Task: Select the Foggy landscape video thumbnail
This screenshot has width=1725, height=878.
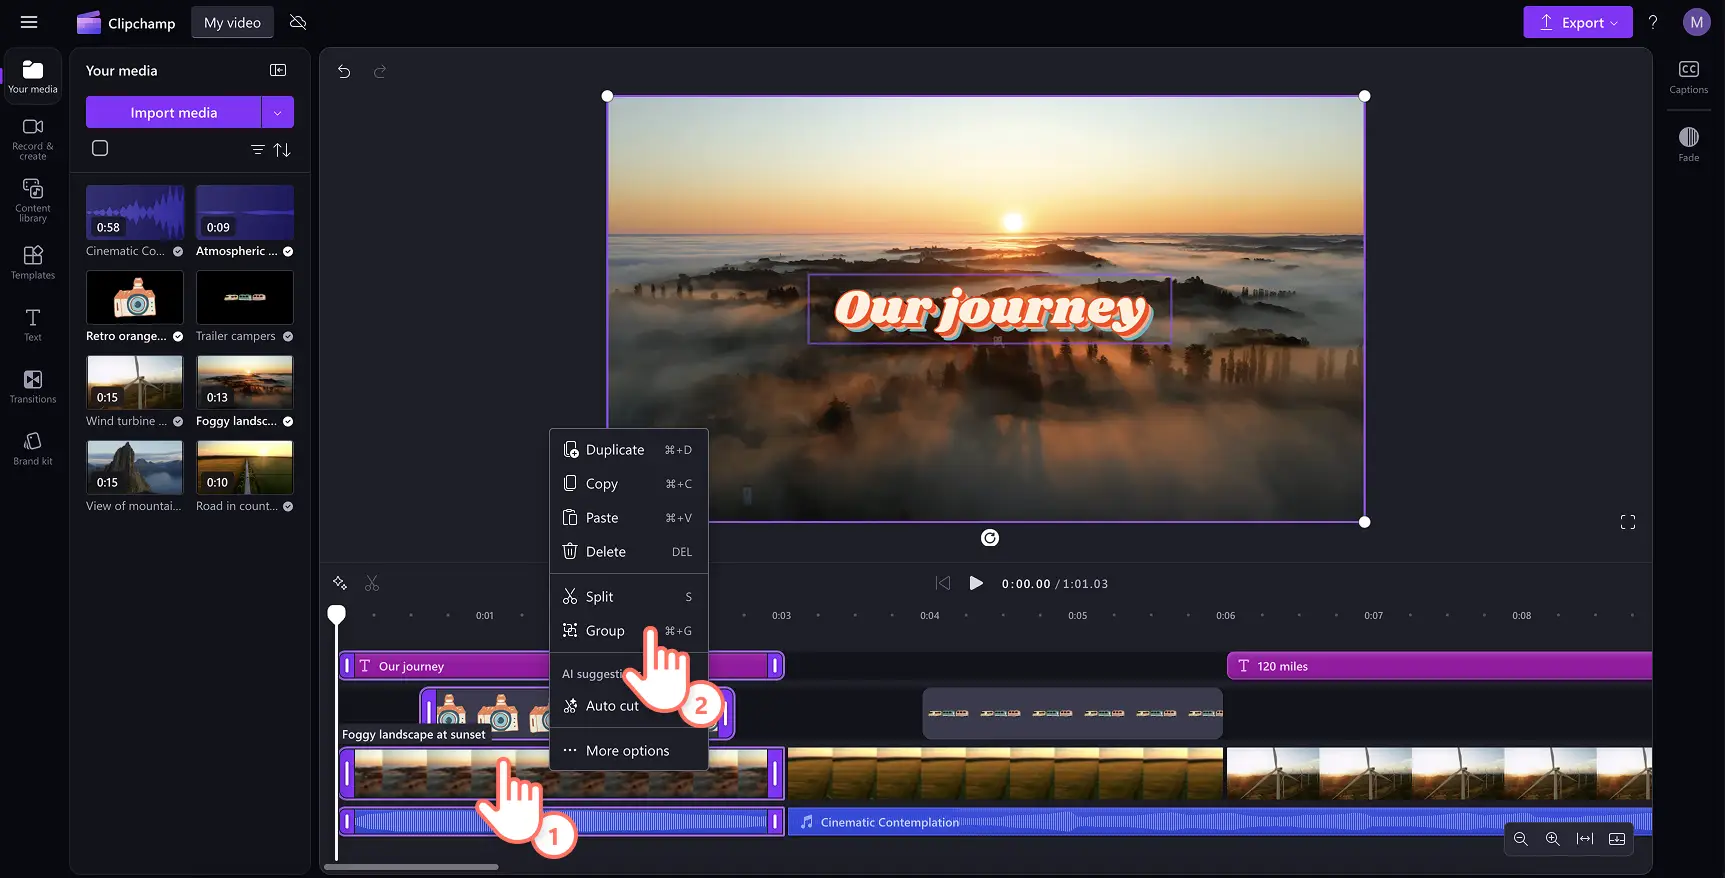Action: click(x=245, y=382)
